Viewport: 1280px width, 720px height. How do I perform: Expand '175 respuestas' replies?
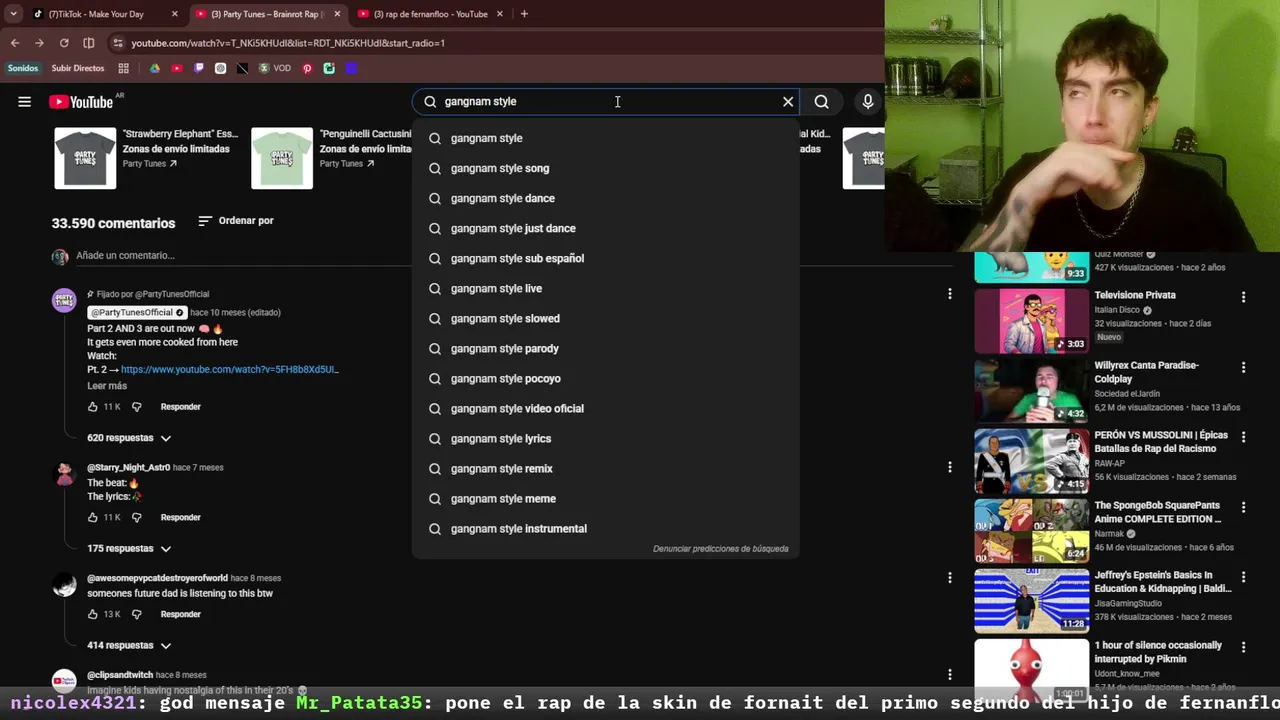(129, 548)
